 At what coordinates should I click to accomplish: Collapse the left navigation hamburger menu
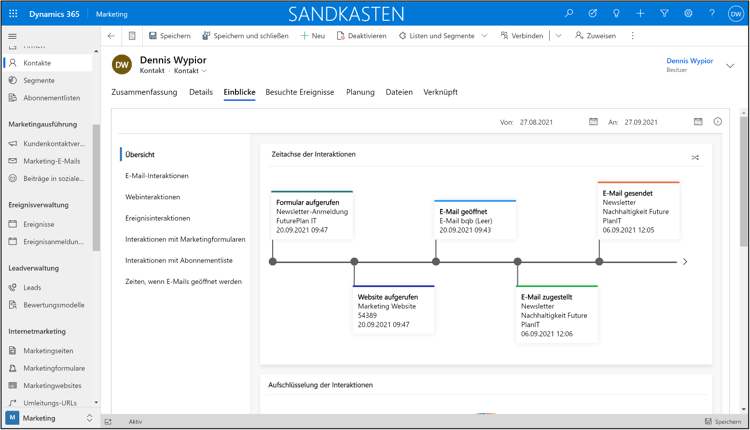13,36
